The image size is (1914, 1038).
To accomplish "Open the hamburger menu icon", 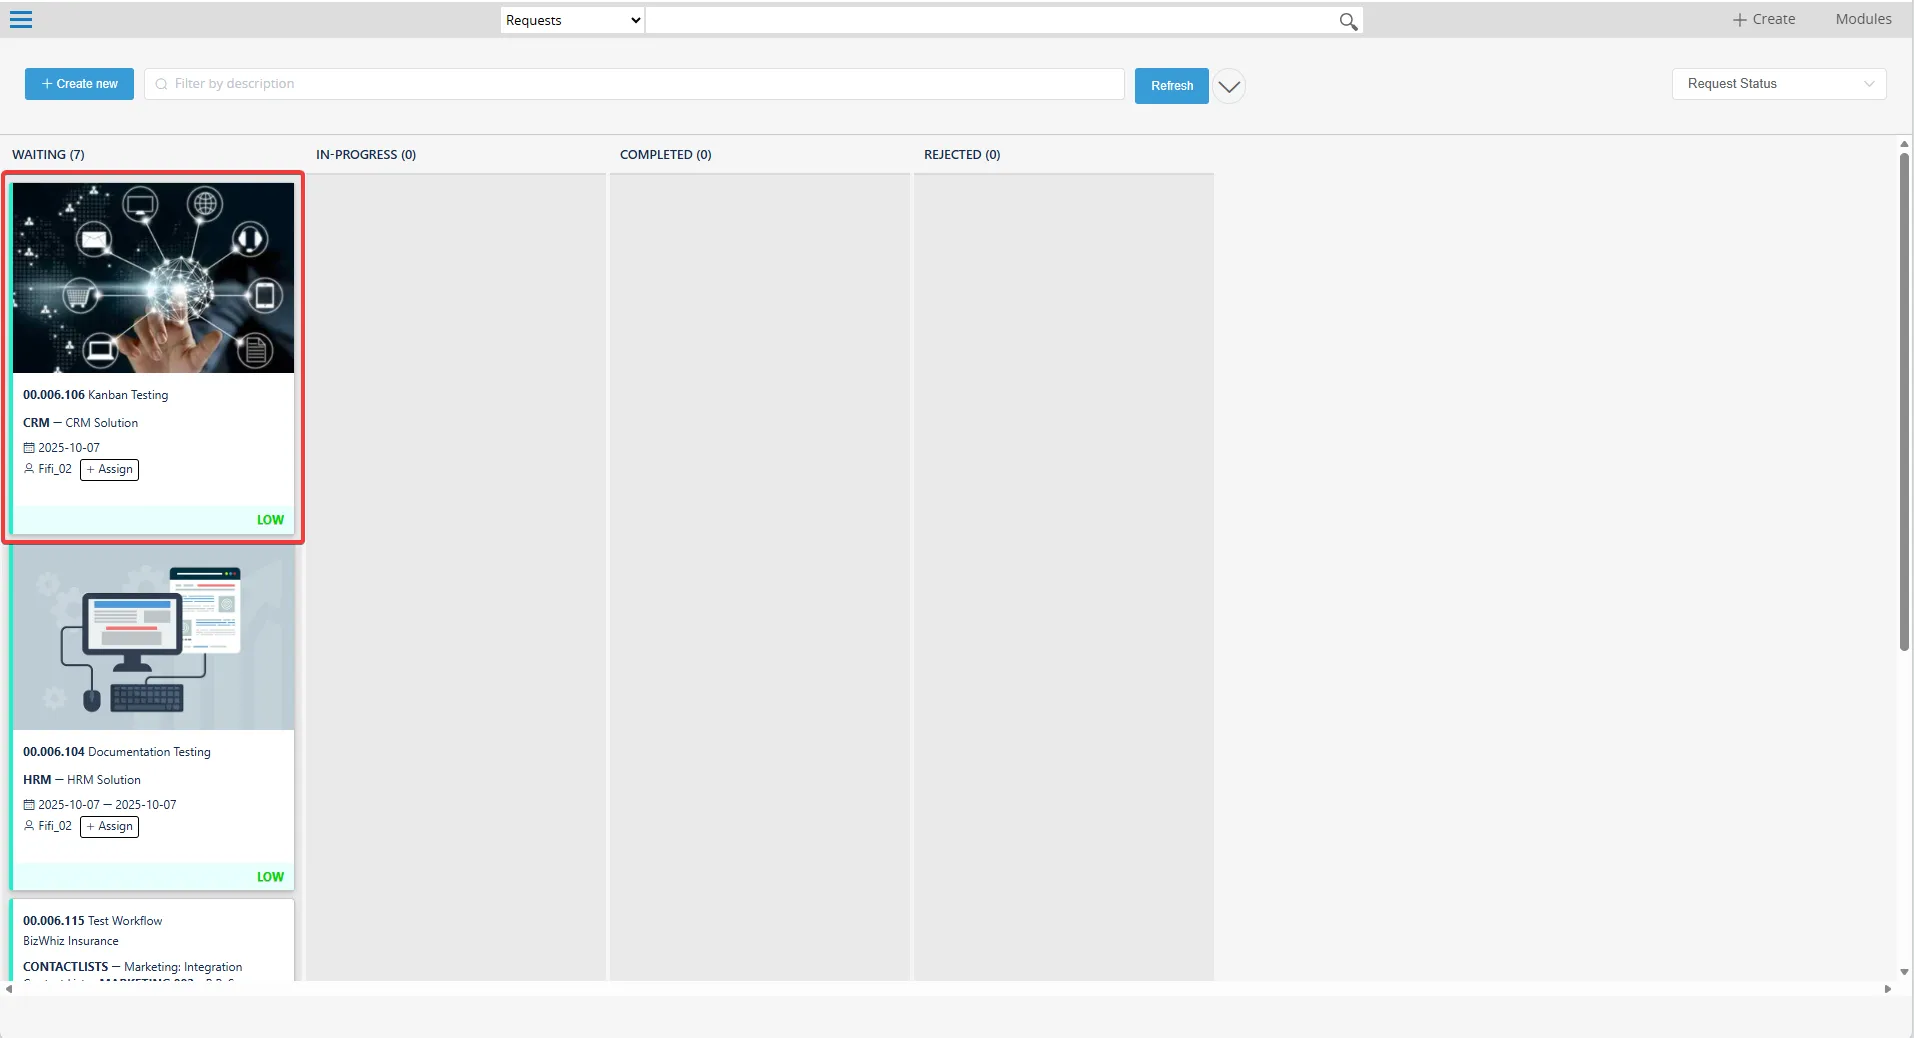I will [21, 20].
